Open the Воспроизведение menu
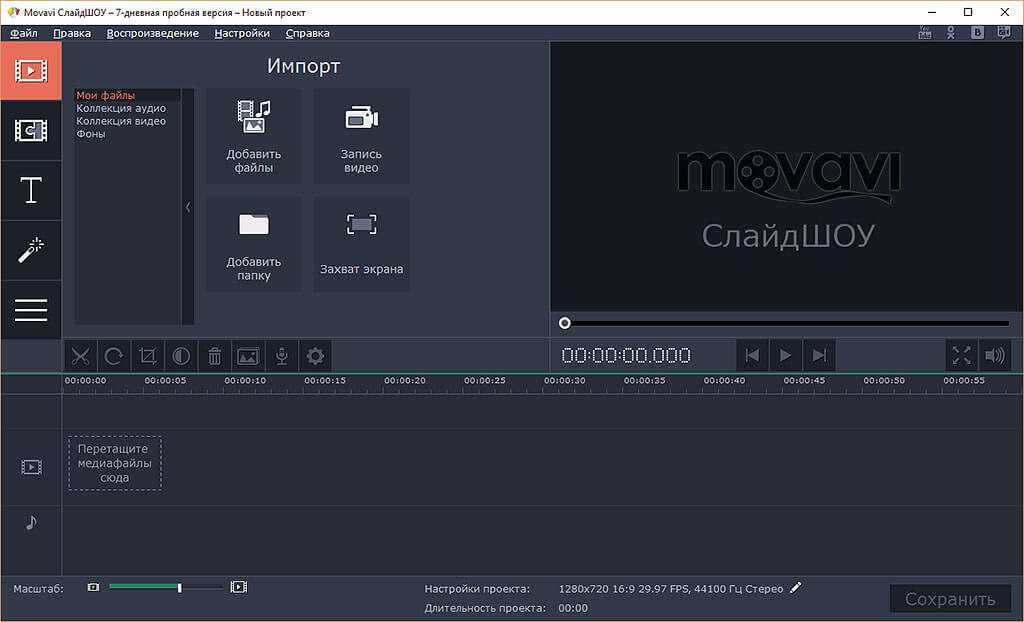This screenshot has height=622, width=1024. [153, 33]
